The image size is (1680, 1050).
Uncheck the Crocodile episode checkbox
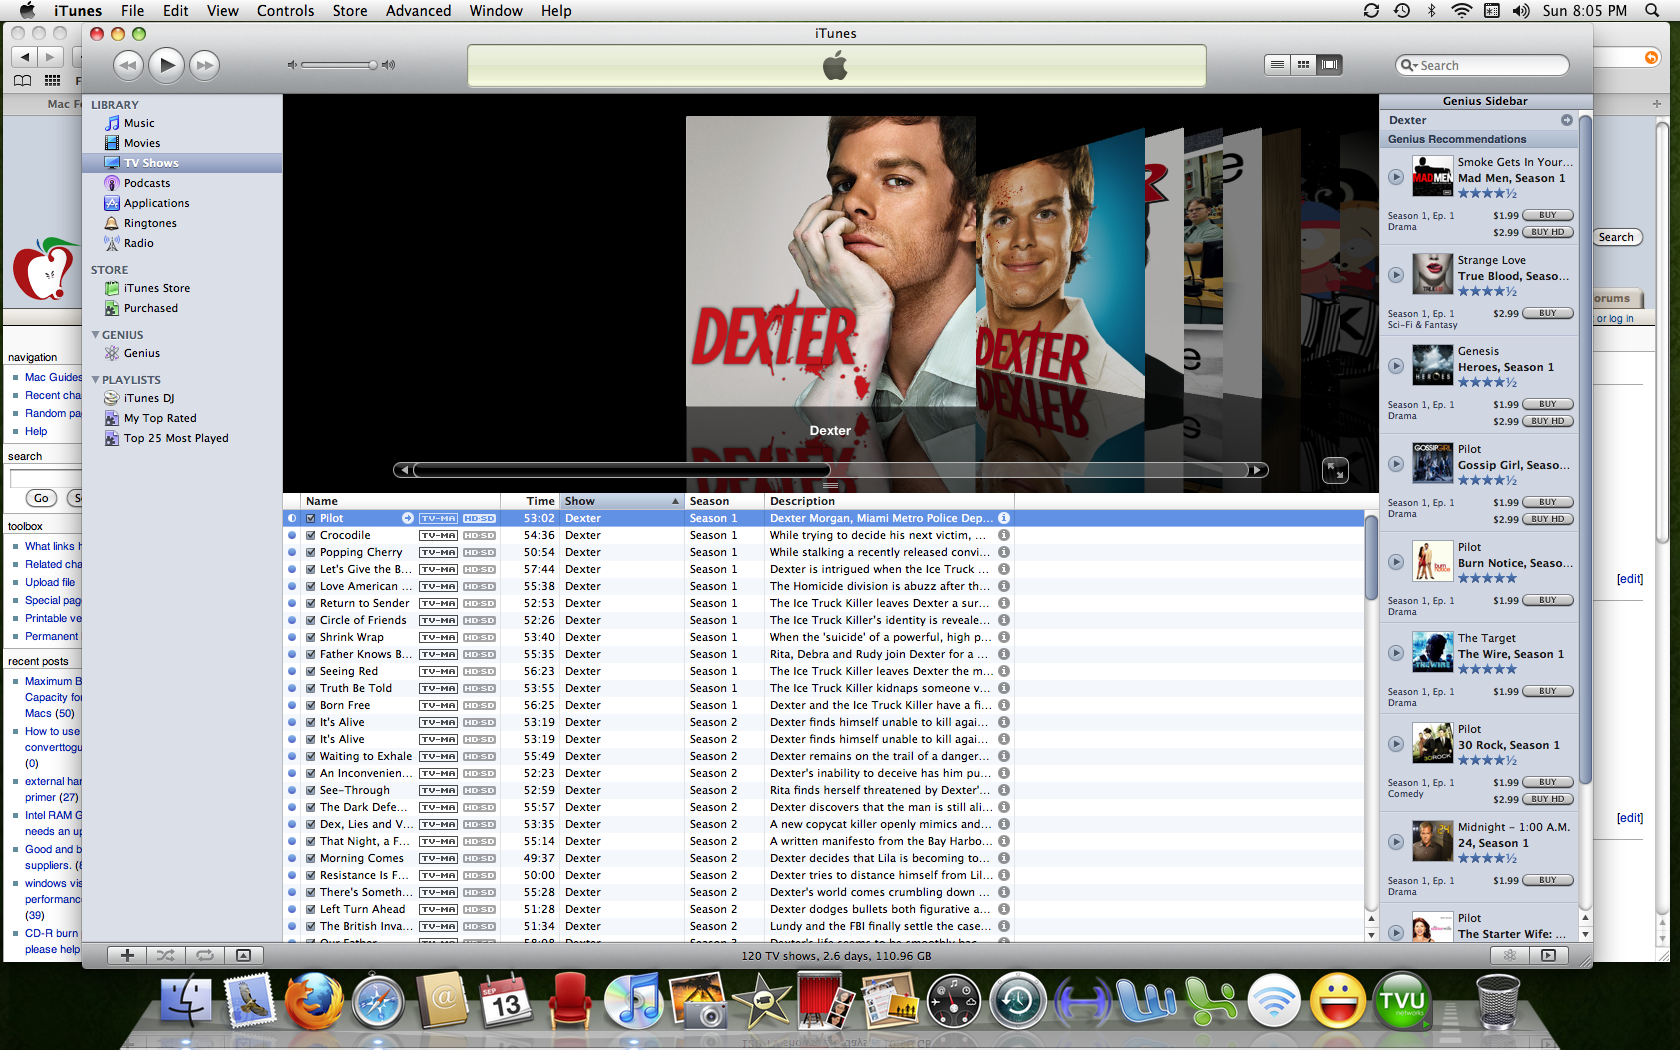[x=311, y=535]
